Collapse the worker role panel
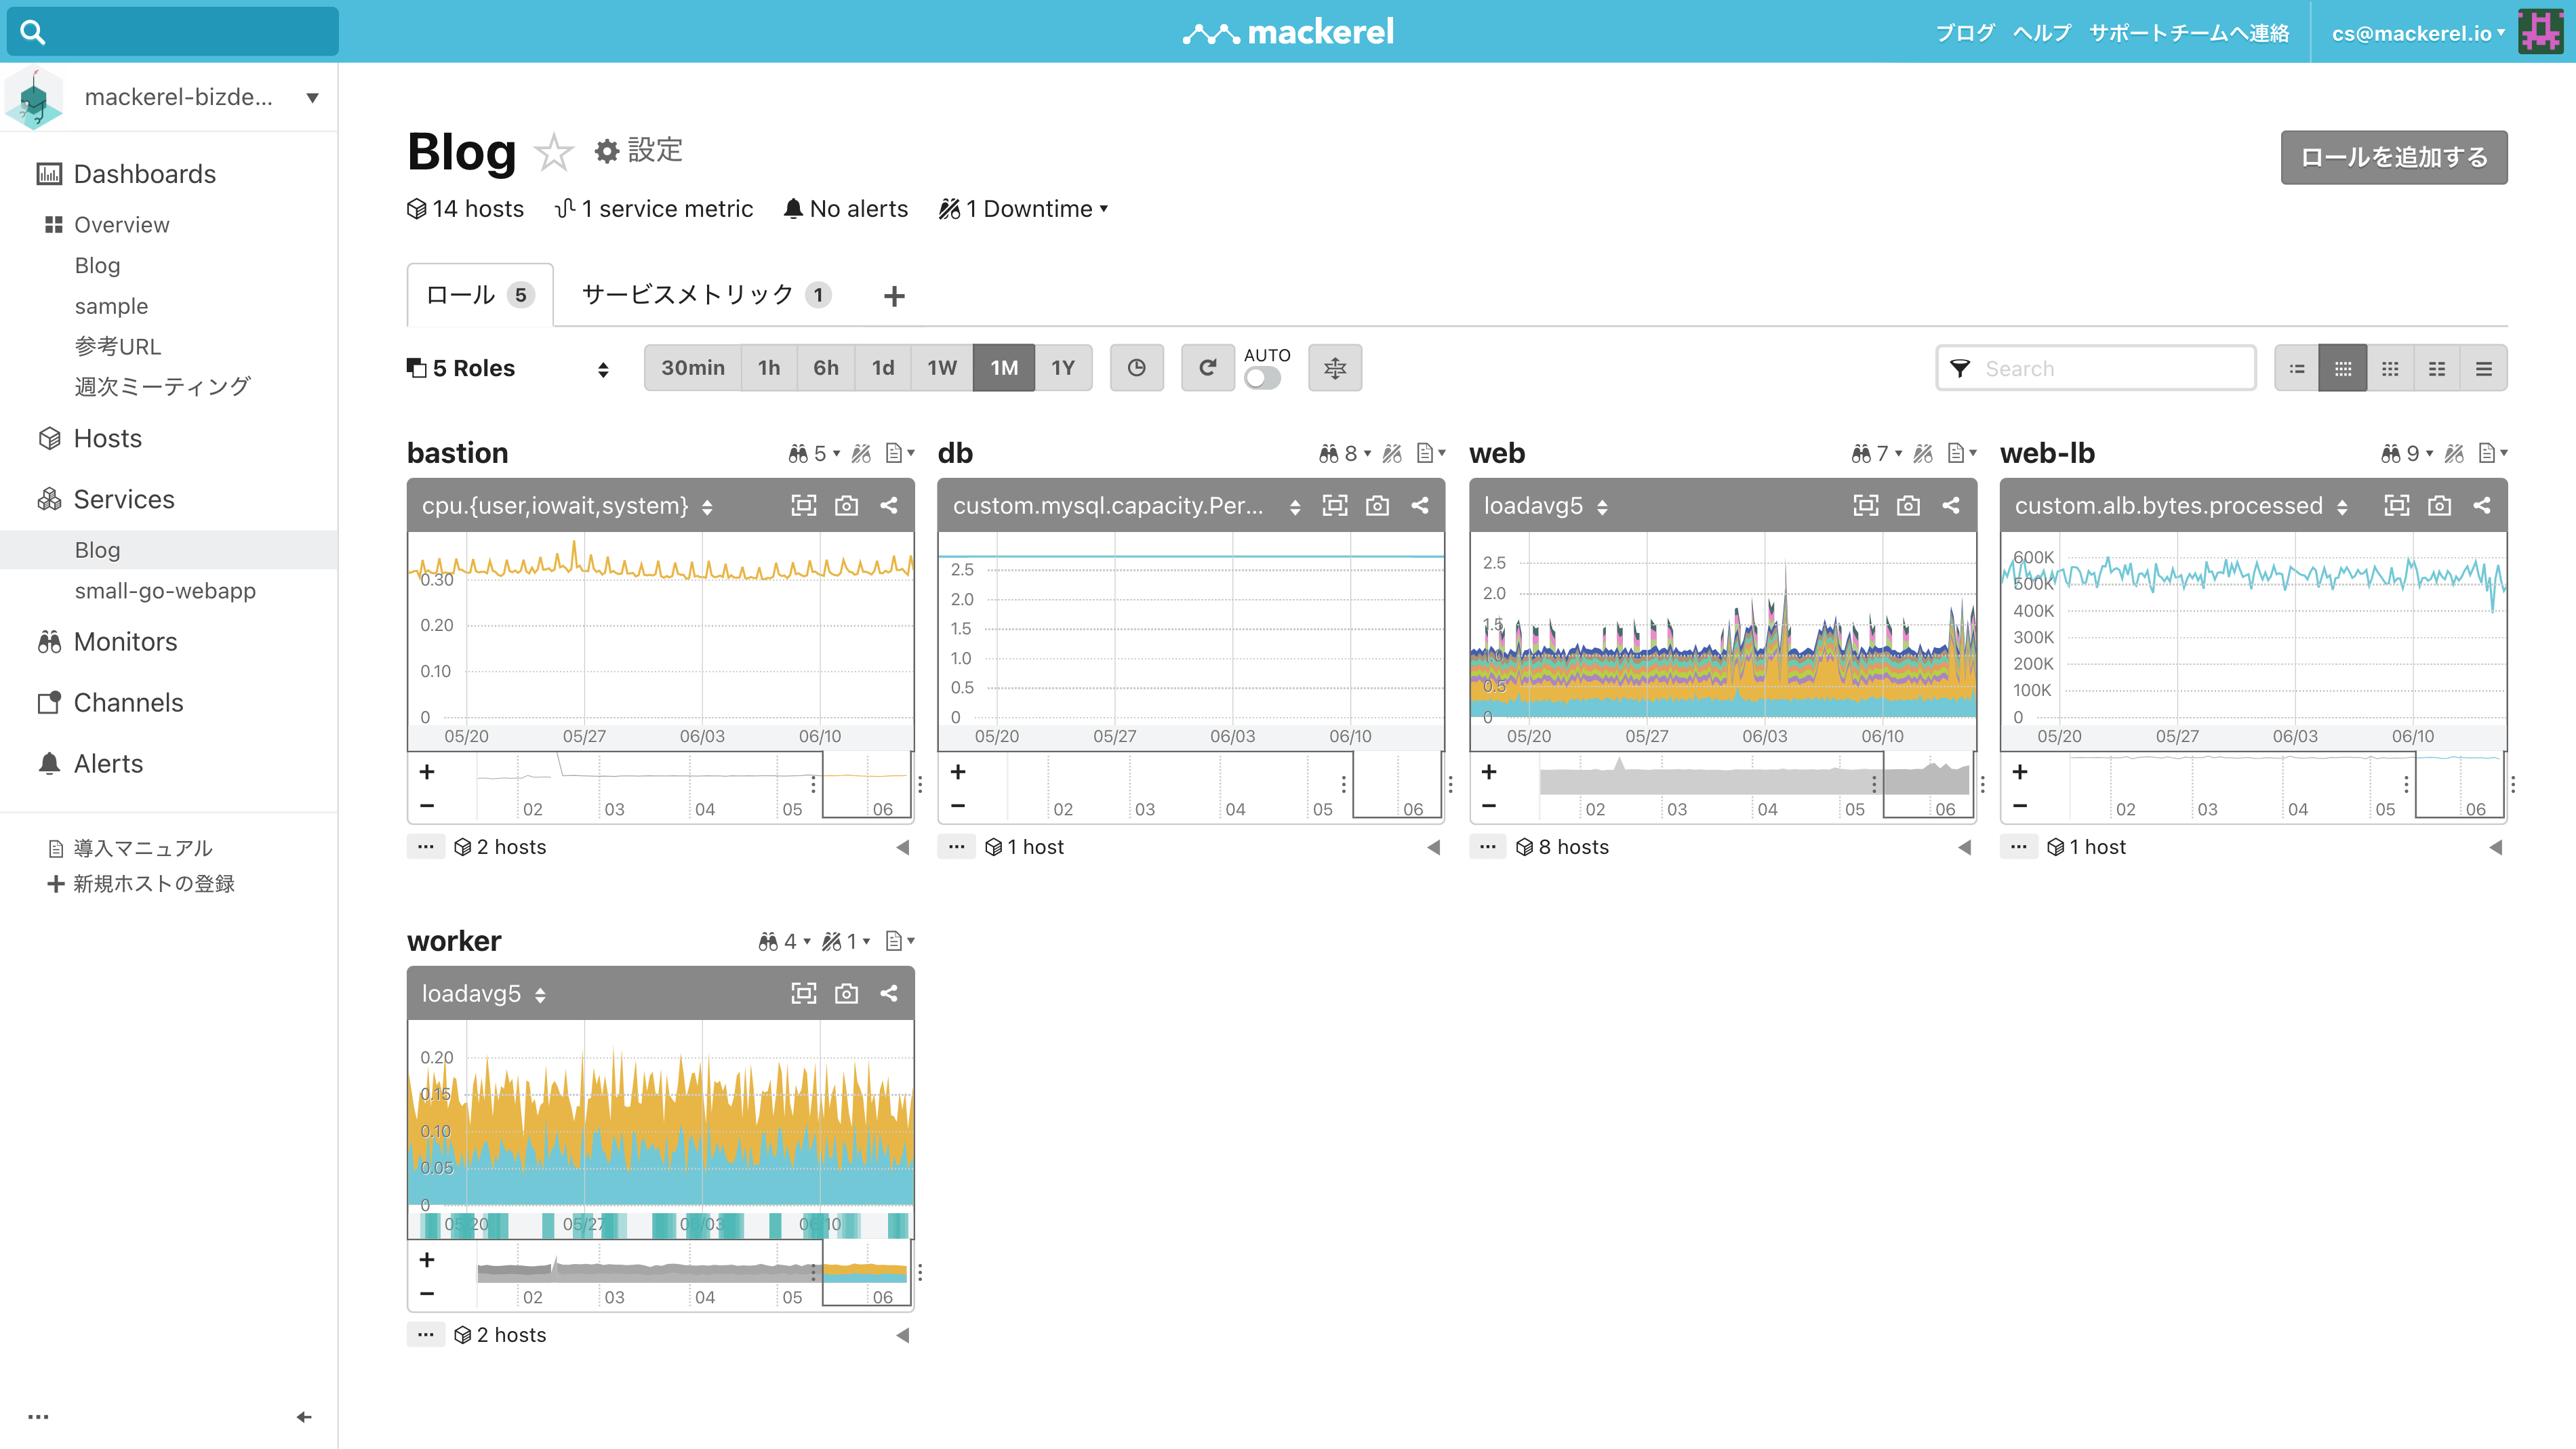 tap(902, 1334)
